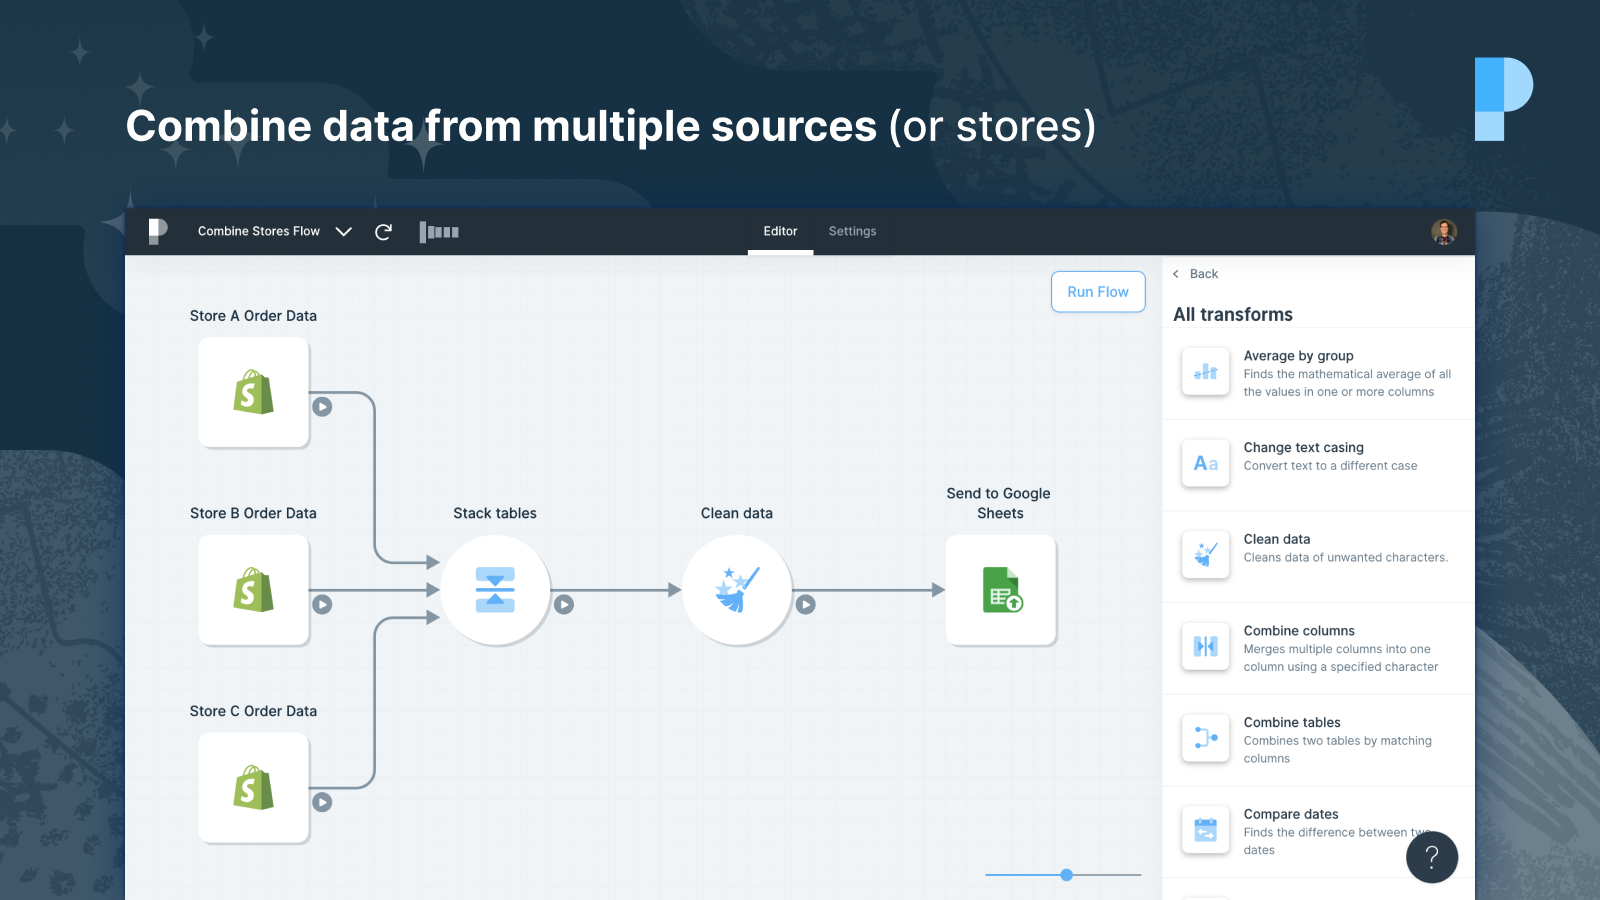
Task: Run the Store B Order Data step preview
Action: point(322,604)
